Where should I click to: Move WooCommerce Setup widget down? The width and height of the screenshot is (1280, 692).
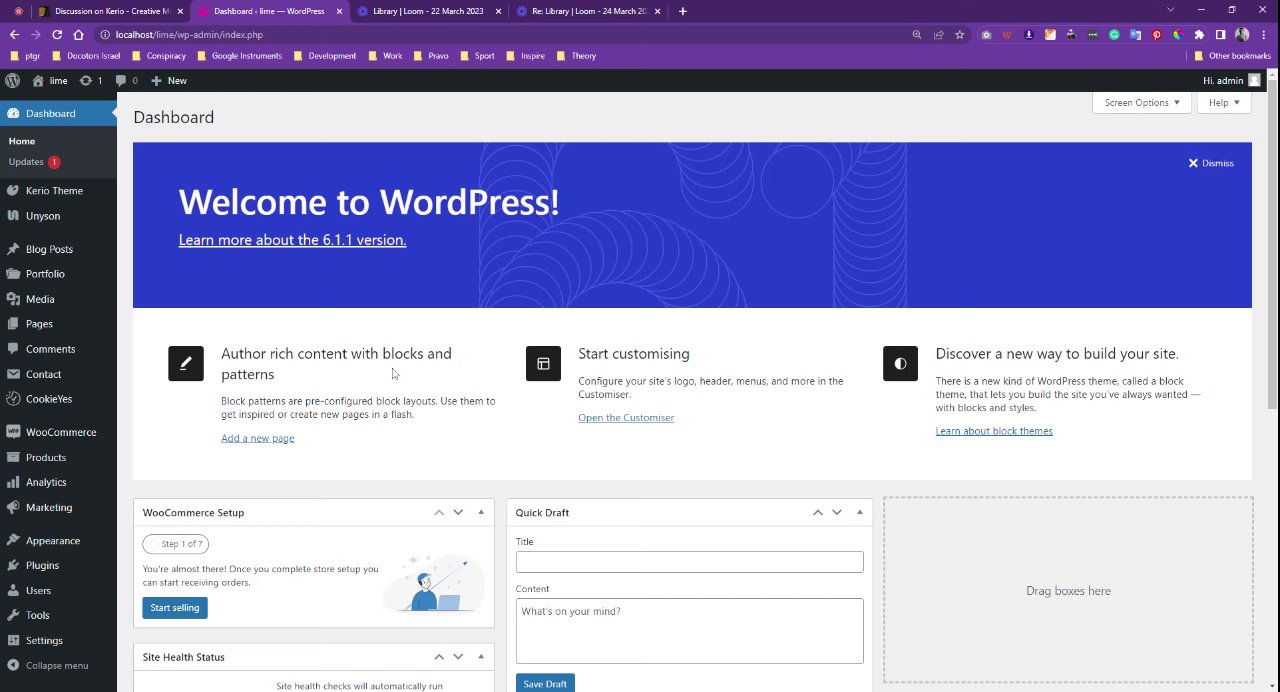tap(458, 512)
